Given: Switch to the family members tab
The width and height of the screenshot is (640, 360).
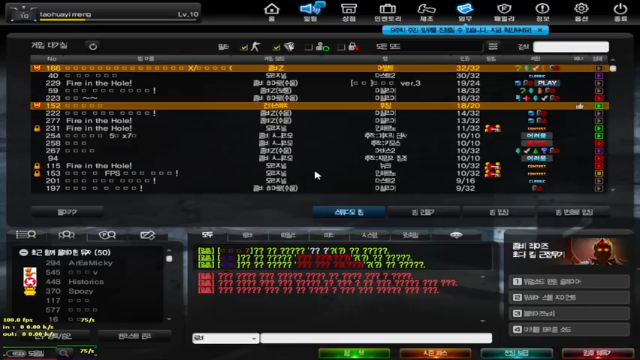Looking at the screenshot, I should (x=107, y=235).
